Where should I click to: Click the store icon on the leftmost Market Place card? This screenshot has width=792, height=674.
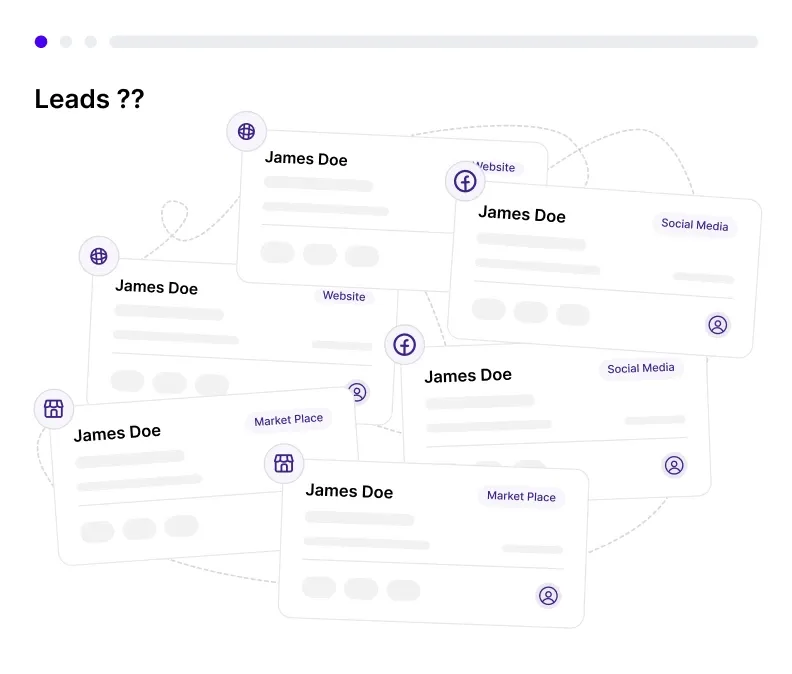[x=54, y=408]
